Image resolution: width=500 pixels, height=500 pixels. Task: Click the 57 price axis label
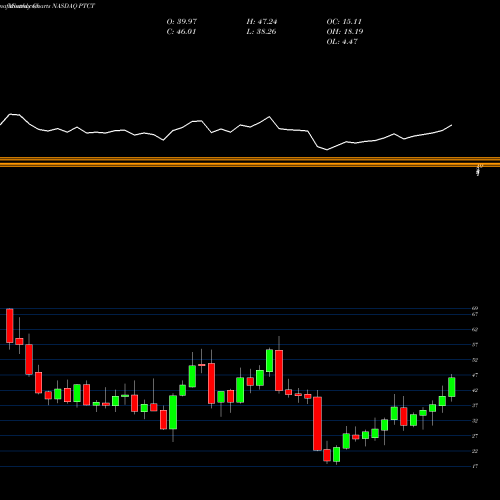pos(475,345)
